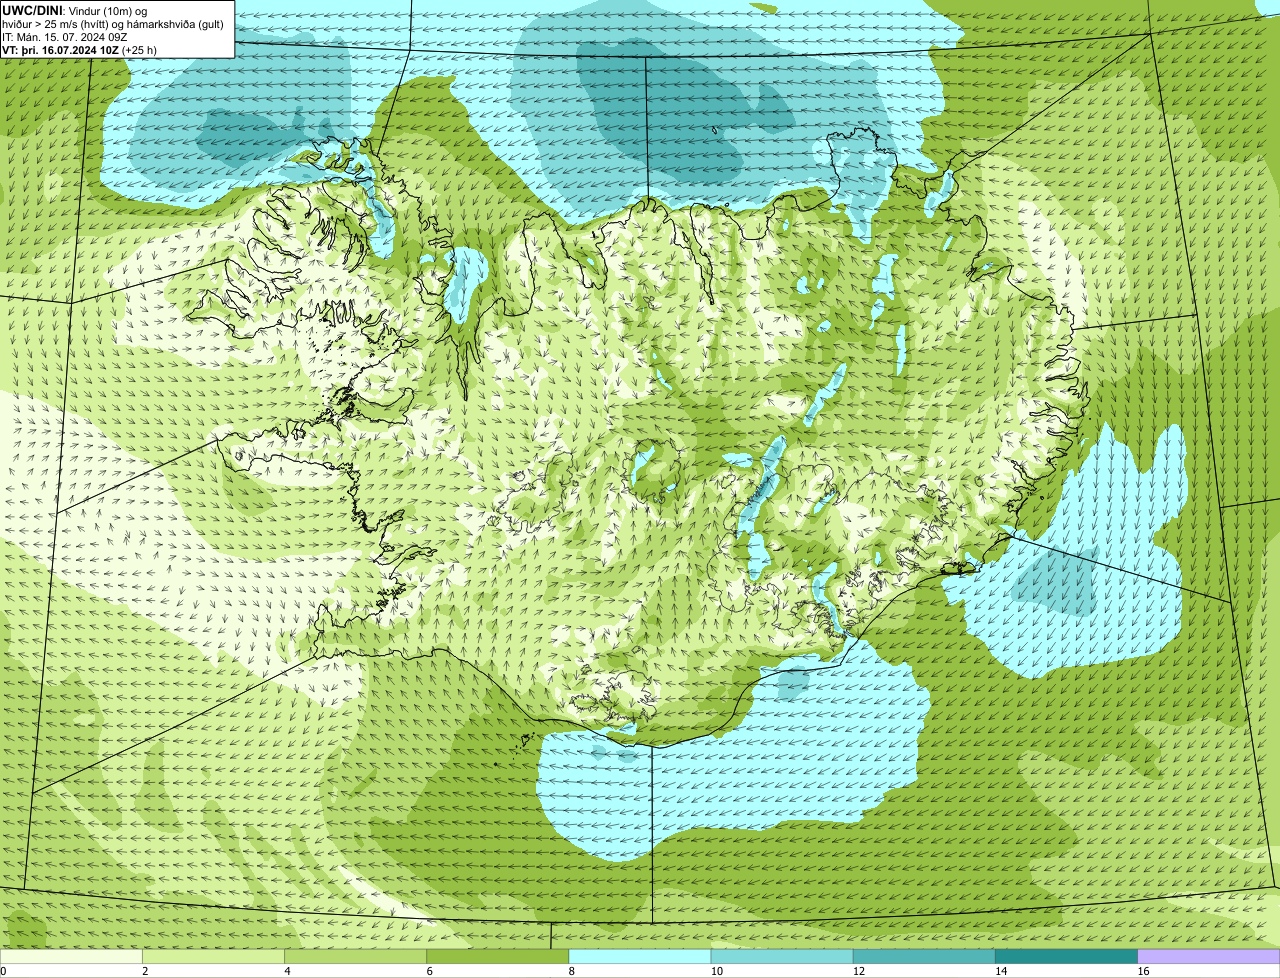The width and height of the screenshot is (1280, 978).
Task: Click the dark teal 14–16 legend swatch
Action: [x=1066, y=956]
